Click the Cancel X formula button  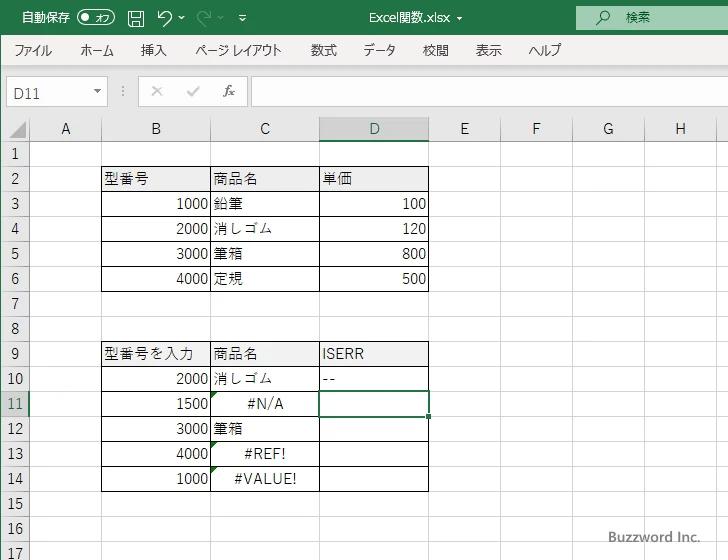[157, 91]
